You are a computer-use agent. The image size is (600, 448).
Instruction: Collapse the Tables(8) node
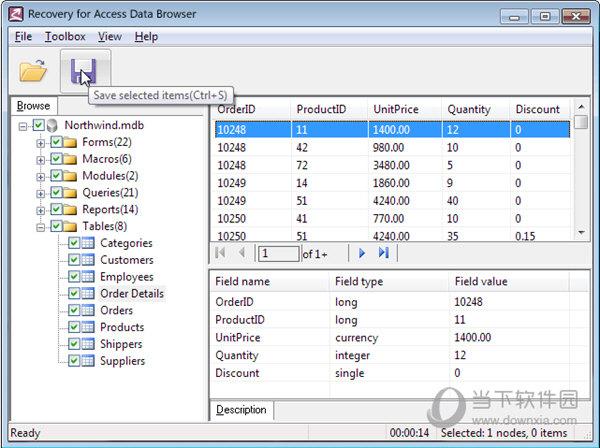click(x=41, y=228)
